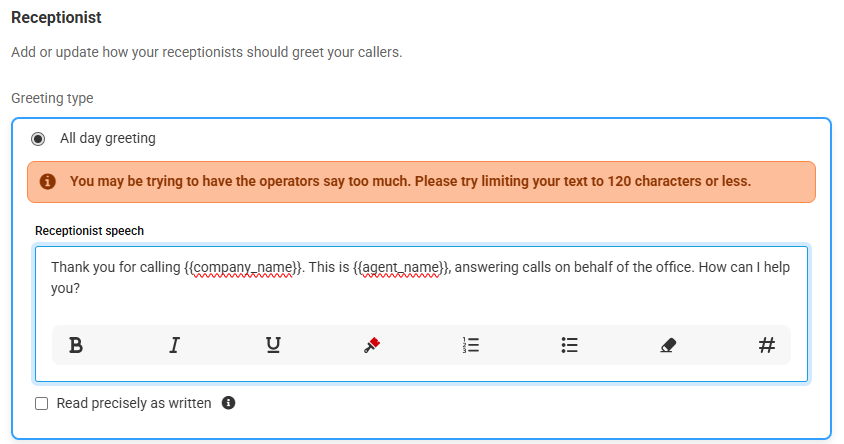Image resolution: width=844 pixels, height=444 pixels.
Task: Apply italic formatting to speech text
Action: point(174,345)
